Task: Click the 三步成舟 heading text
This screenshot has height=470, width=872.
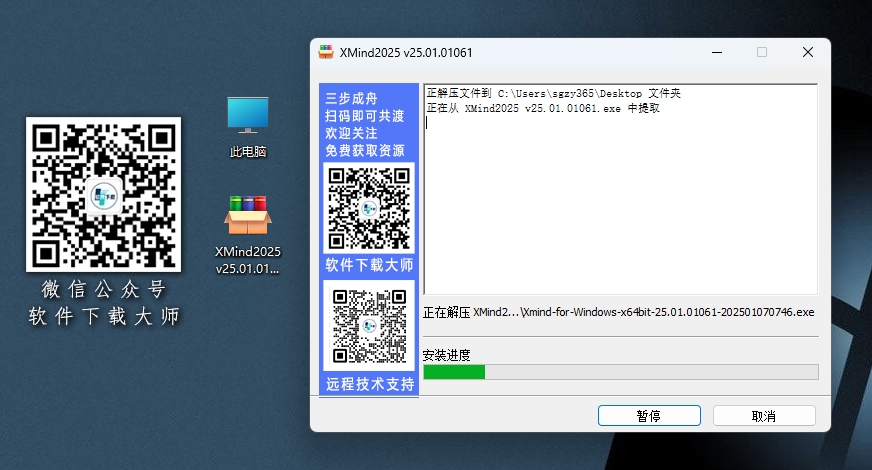Action: coord(351,98)
